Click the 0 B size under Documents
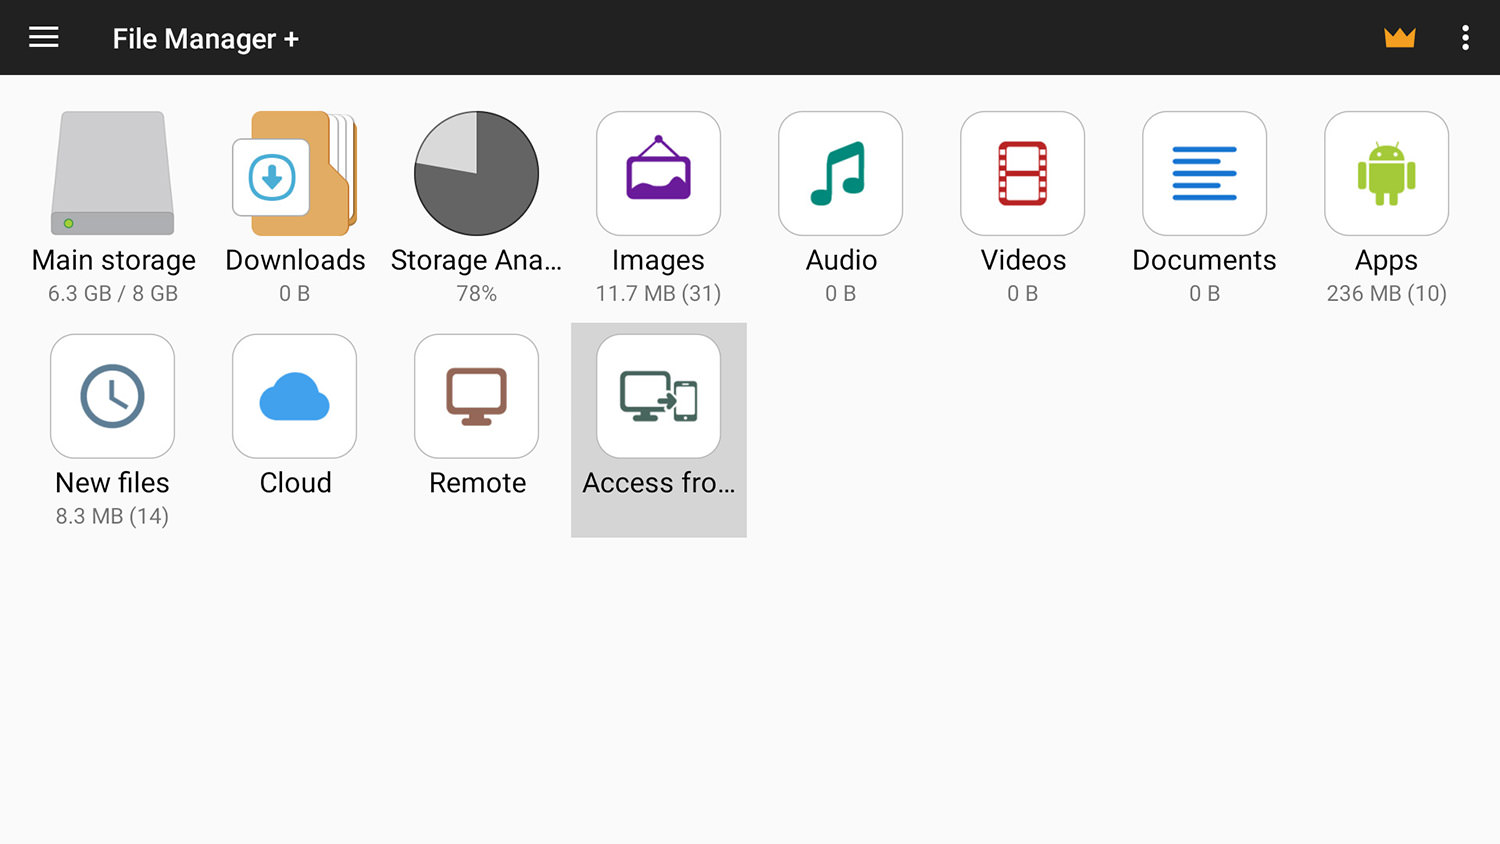The height and width of the screenshot is (844, 1500). 1205,294
